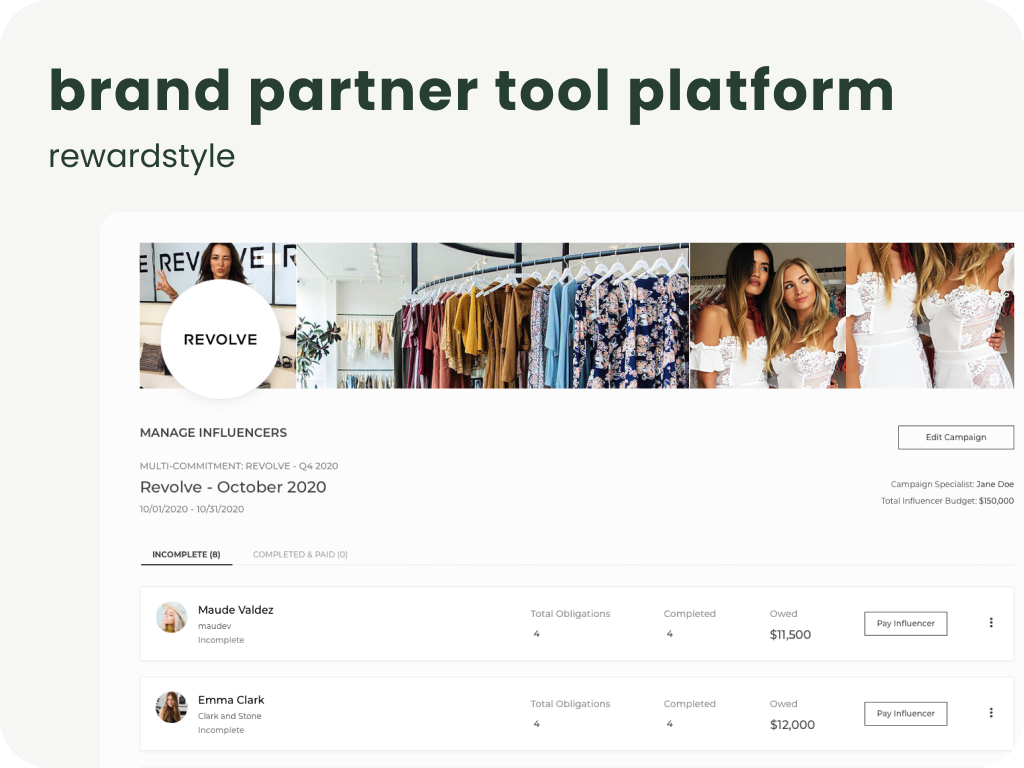
Task: Open more options for Emma Clark
Action: 991,713
